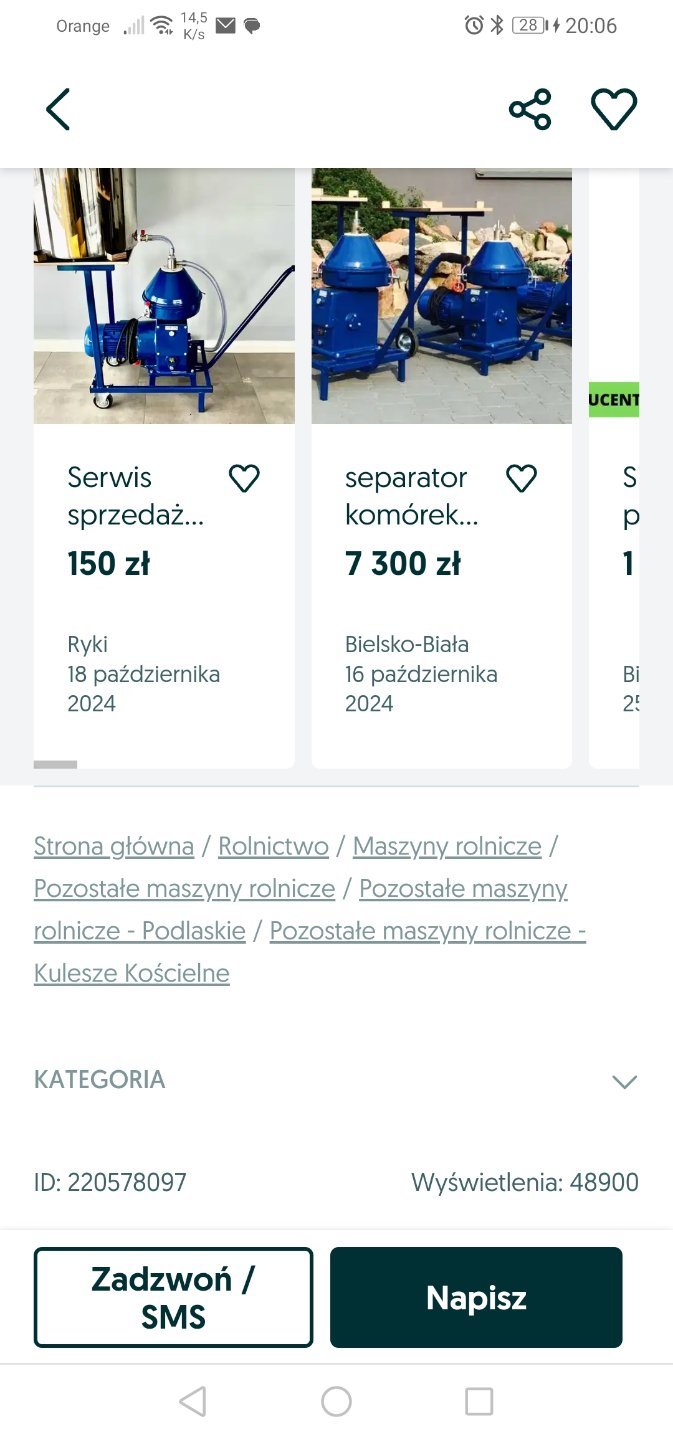Open the Bielsko-Biała separator listing photo

[x=441, y=296]
